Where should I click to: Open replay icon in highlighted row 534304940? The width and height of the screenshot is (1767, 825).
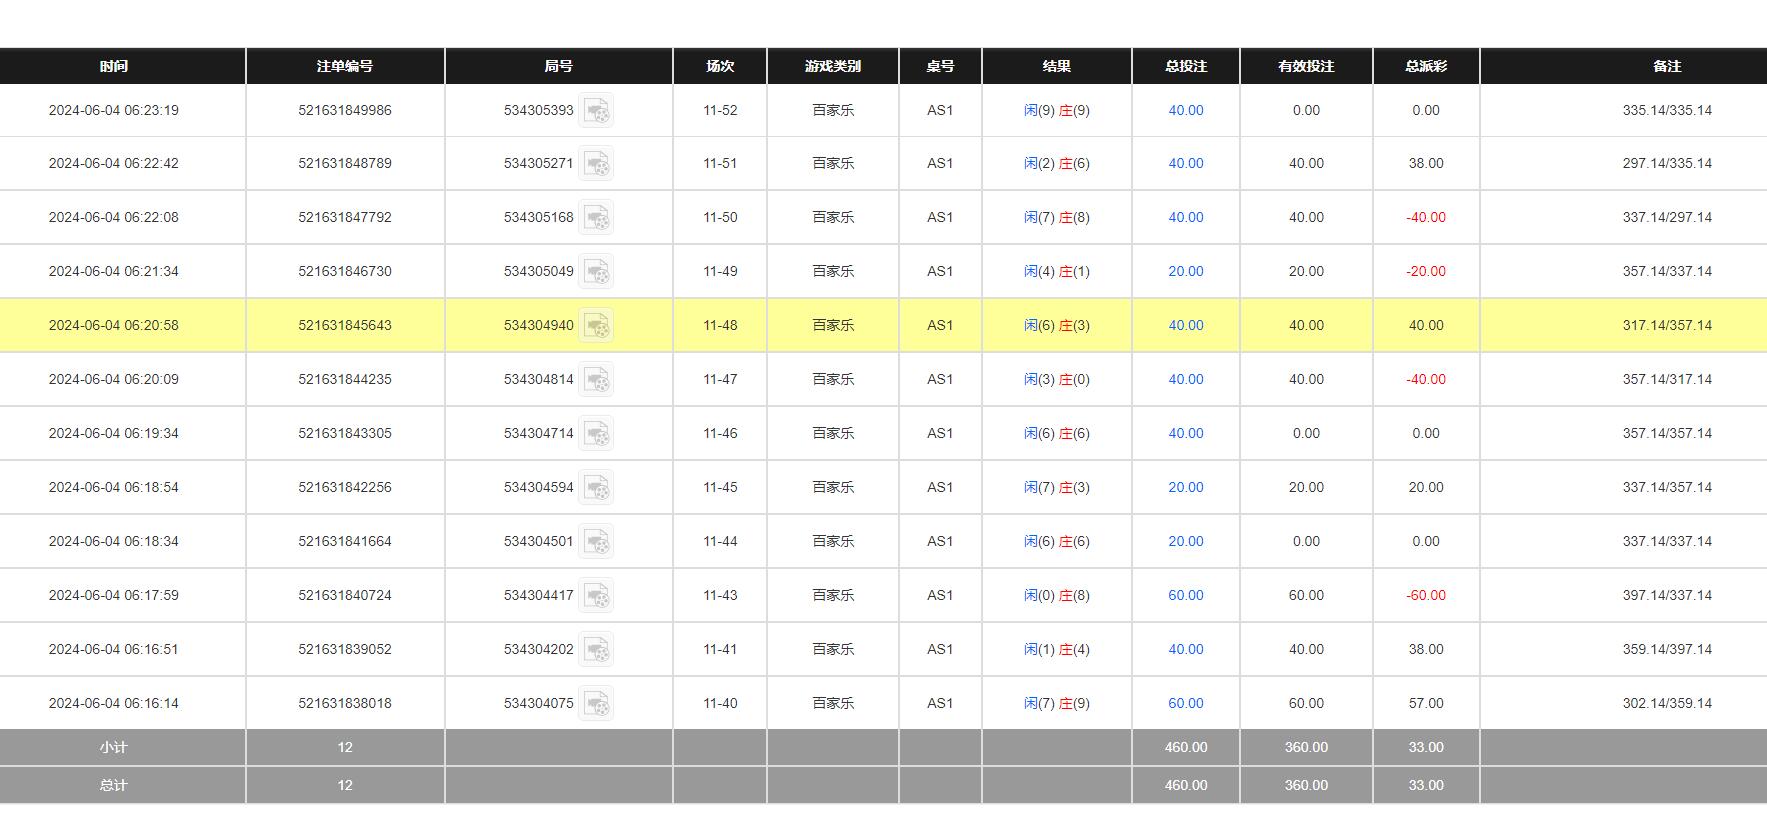(x=596, y=326)
